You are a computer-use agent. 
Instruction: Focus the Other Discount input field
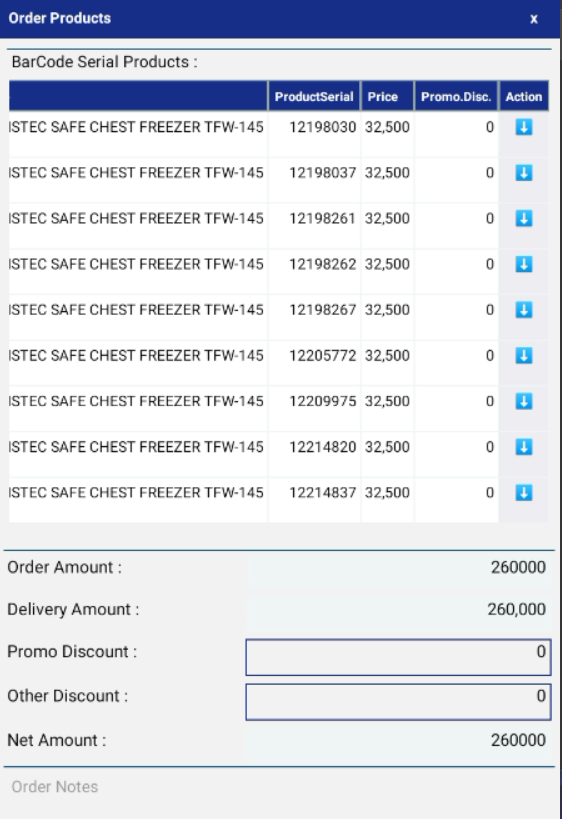click(398, 701)
